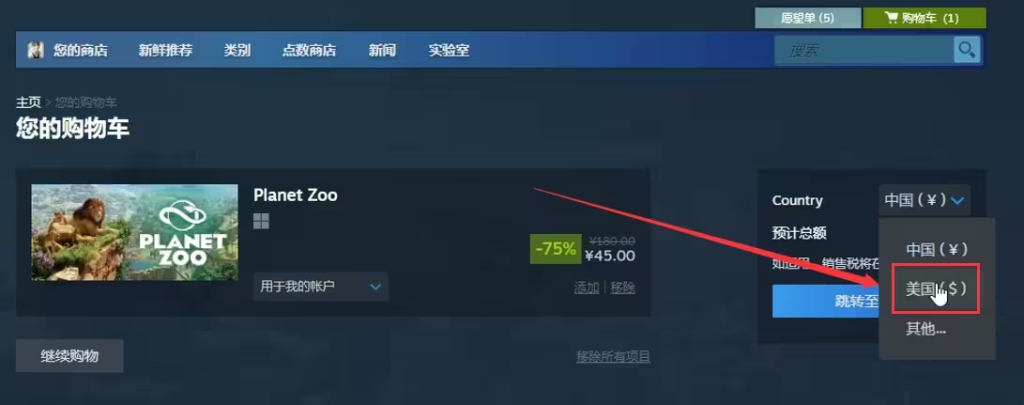Select 中国 (¥) in the dropdown list
1024x405 pixels.
tap(936, 249)
